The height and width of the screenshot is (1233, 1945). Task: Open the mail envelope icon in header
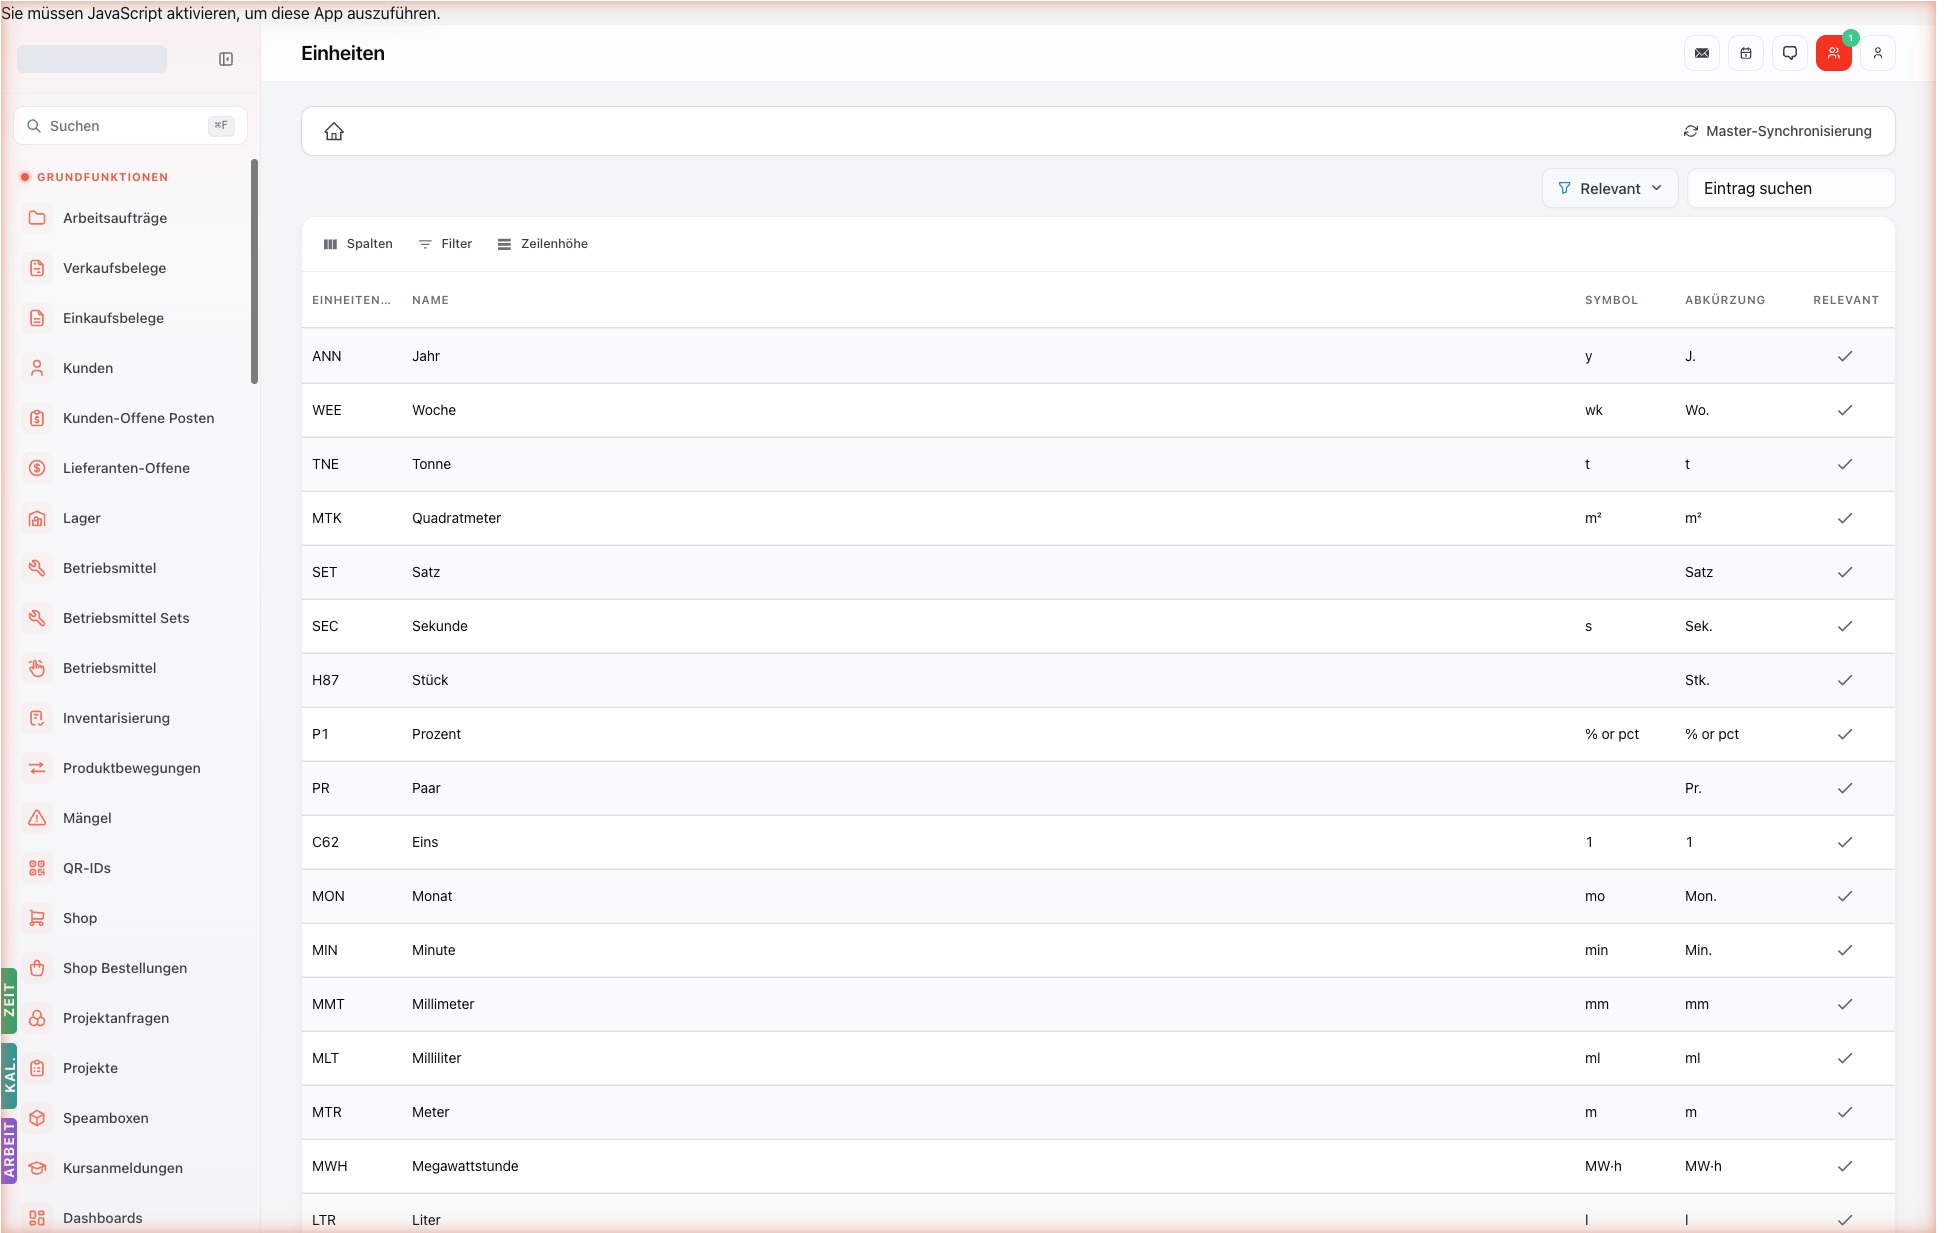click(1702, 53)
